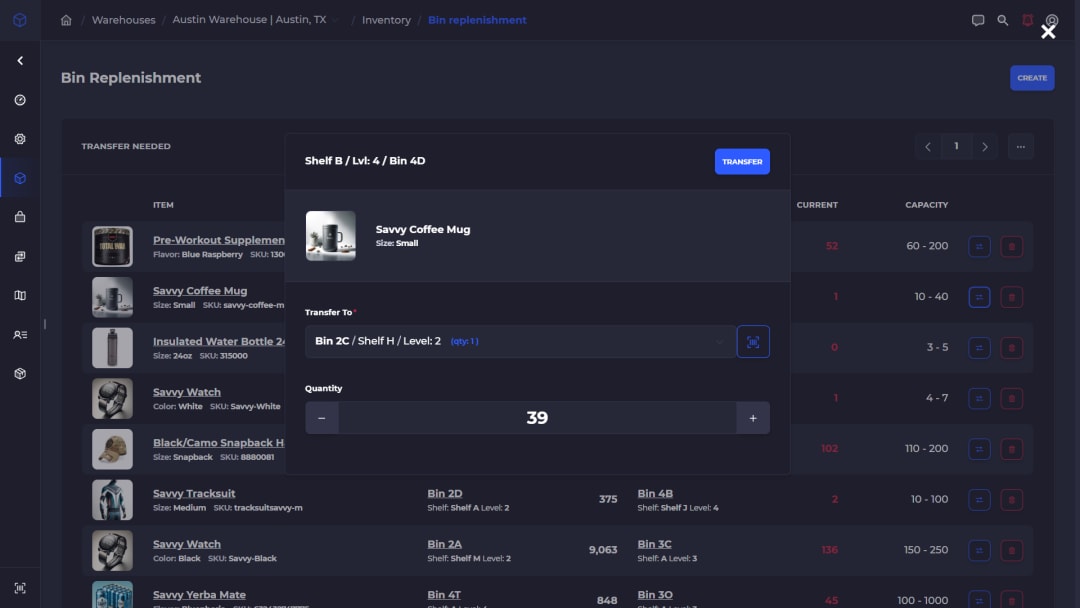Close the dialog with the X icon

(x=1048, y=32)
